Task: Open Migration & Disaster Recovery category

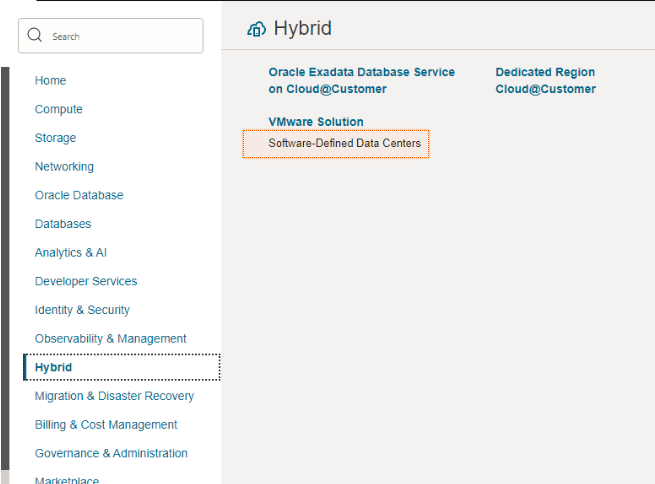Action: [114, 396]
